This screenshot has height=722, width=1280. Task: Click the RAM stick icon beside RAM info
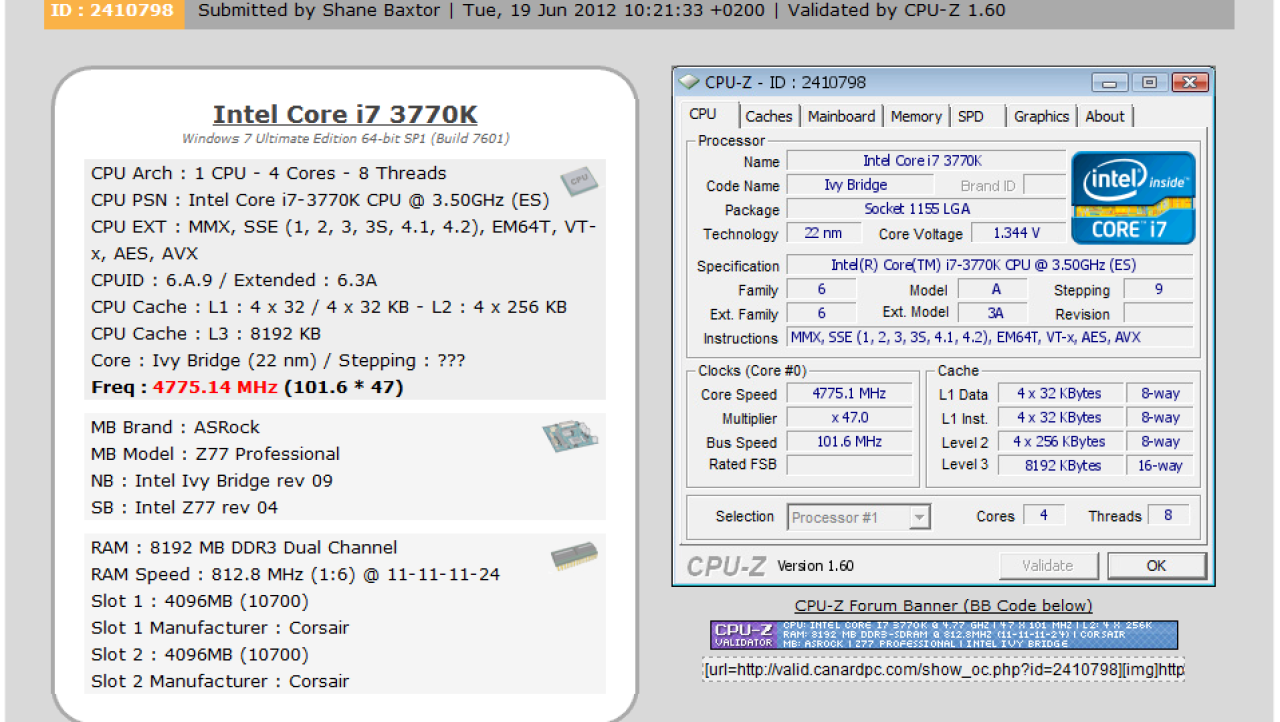click(x=574, y=556)
